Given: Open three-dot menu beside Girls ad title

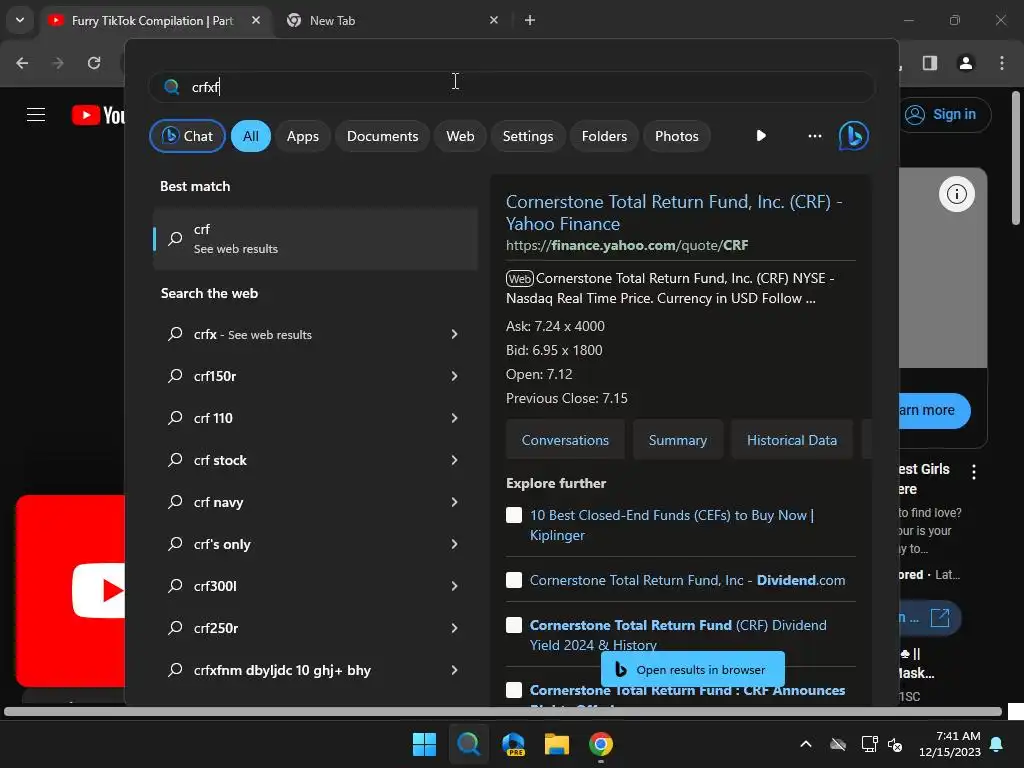Looking at the screenshot, I should click(x=974, y=472).
